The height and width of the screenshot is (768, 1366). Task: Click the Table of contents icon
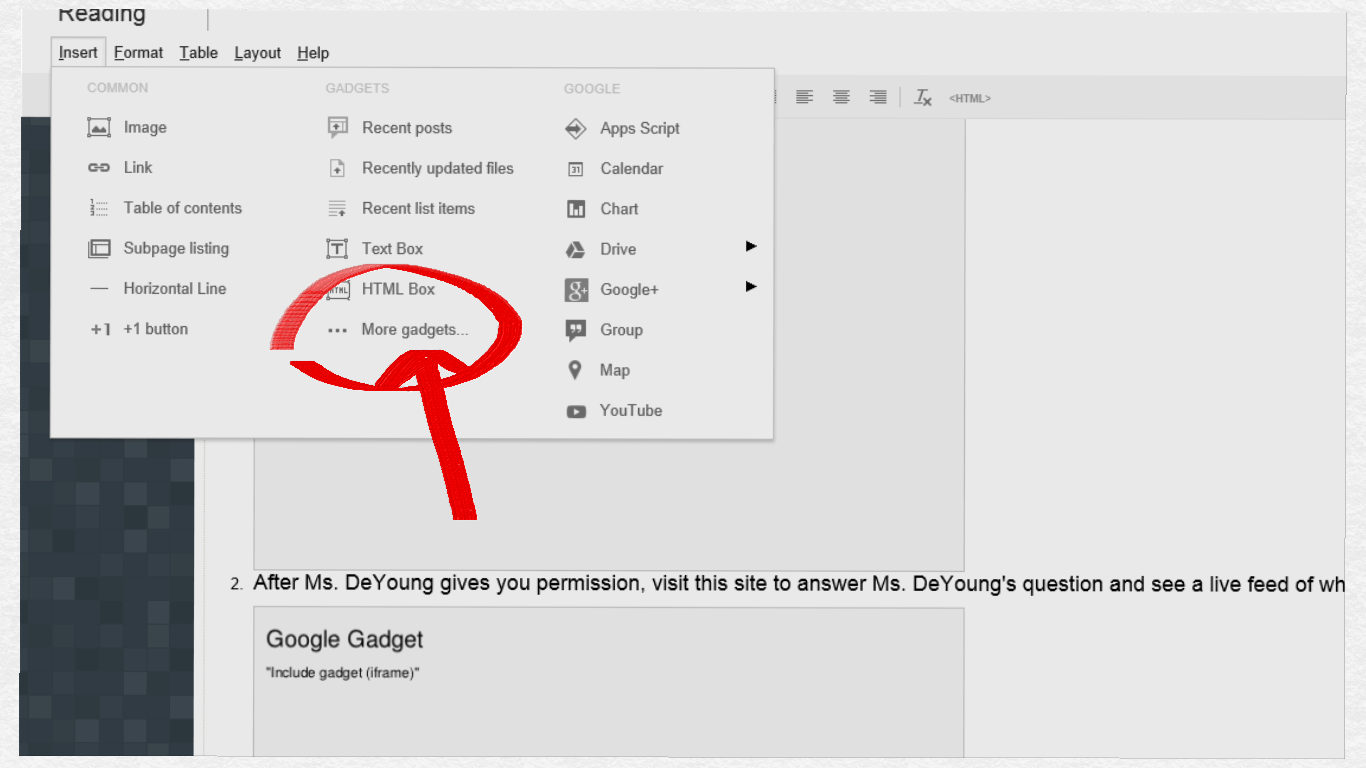pos(99,208)
